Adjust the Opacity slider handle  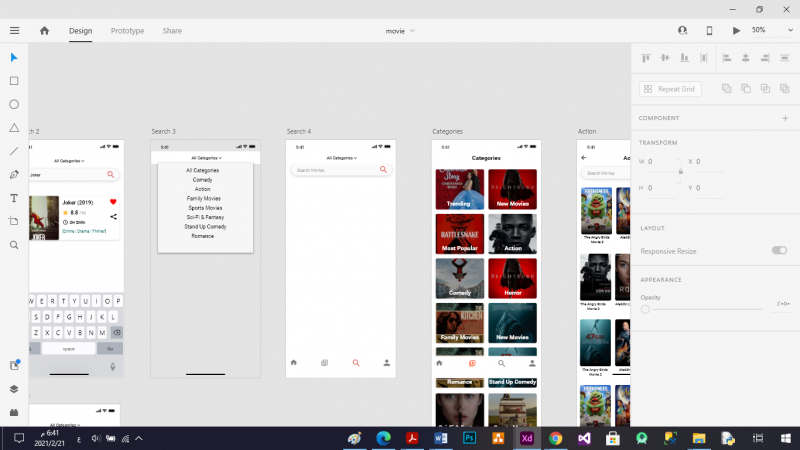(645, 309)
